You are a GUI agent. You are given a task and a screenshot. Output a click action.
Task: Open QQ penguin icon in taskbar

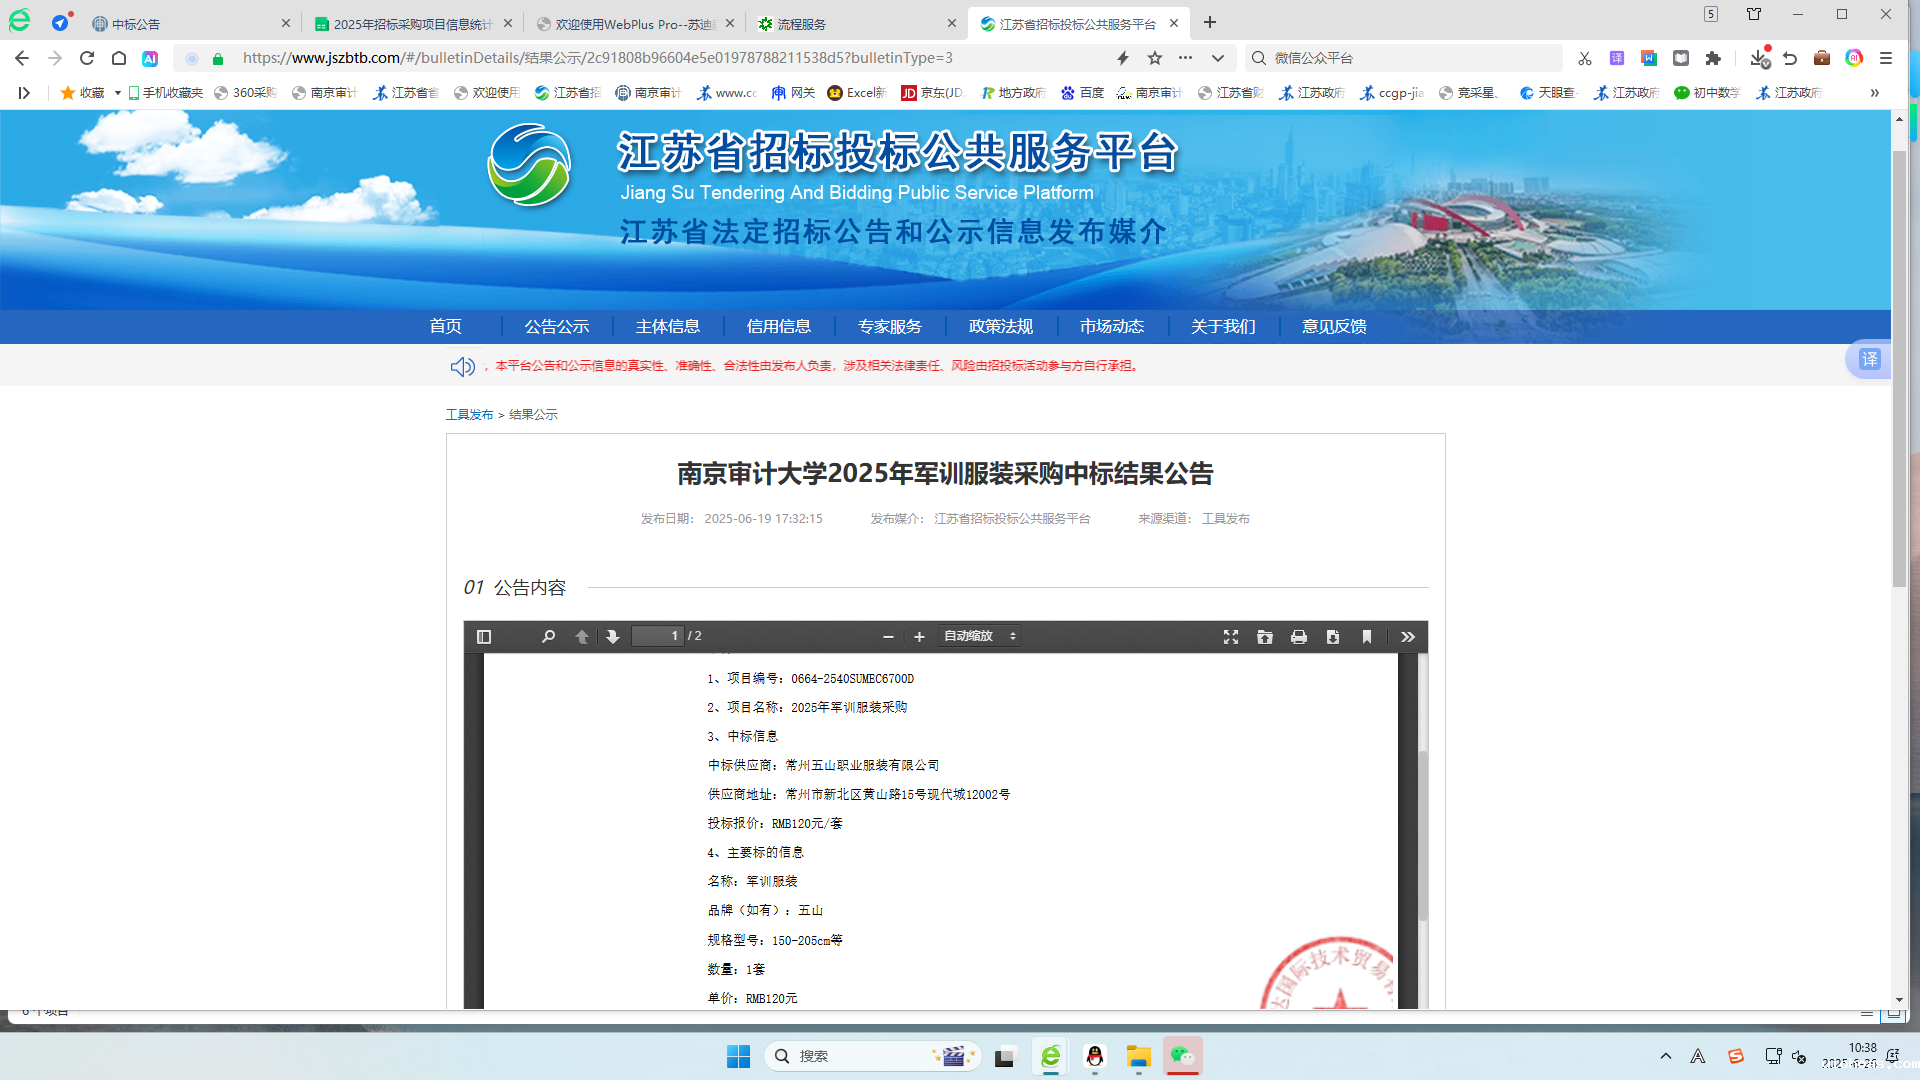click(x=1095, y=1056)
